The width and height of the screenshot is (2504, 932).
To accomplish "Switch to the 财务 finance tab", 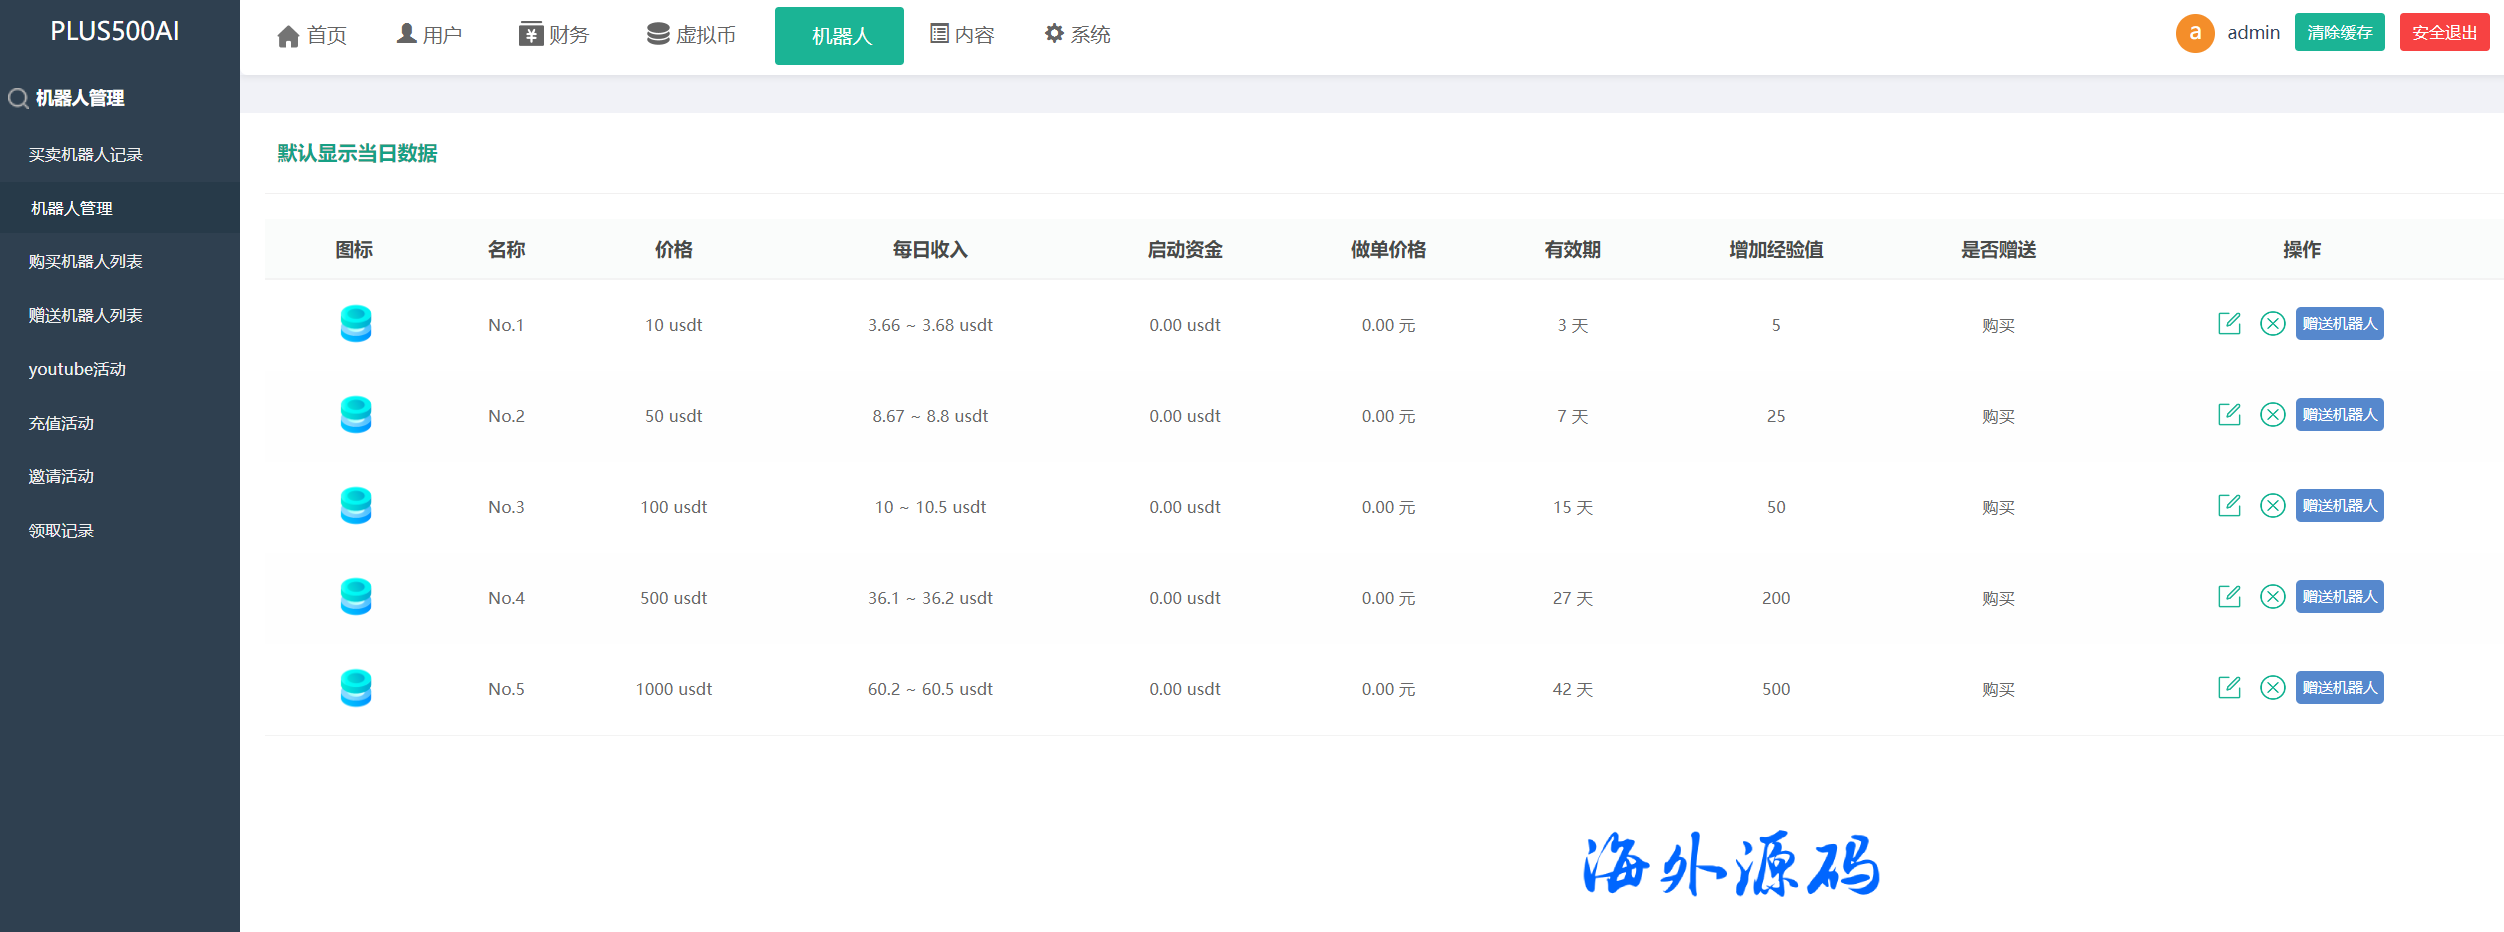I will [554, 36].
